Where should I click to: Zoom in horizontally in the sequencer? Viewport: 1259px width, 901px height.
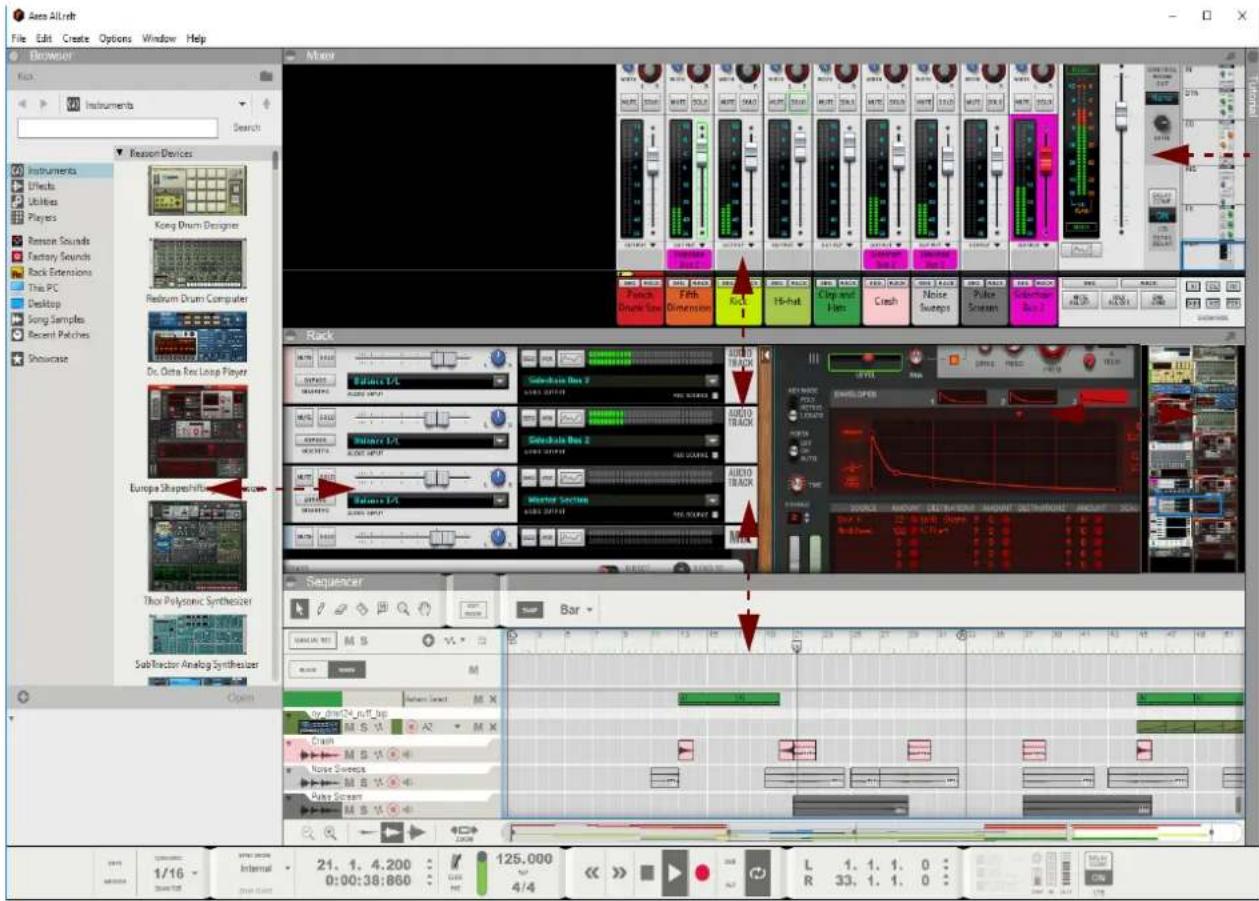(331, 832)
